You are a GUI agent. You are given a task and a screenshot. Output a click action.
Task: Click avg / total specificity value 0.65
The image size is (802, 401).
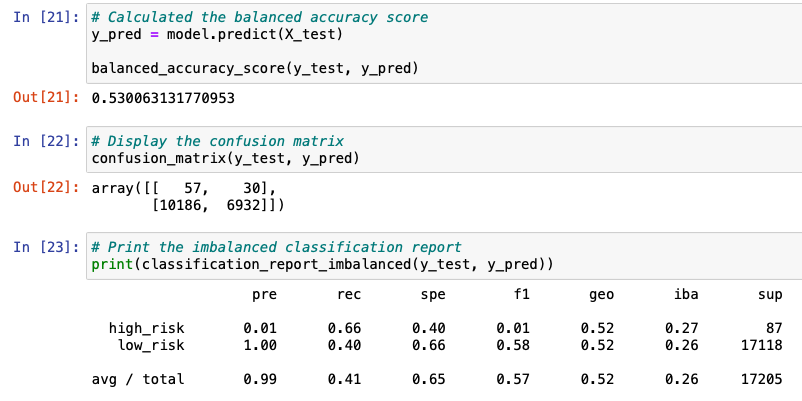pos(429,379)
